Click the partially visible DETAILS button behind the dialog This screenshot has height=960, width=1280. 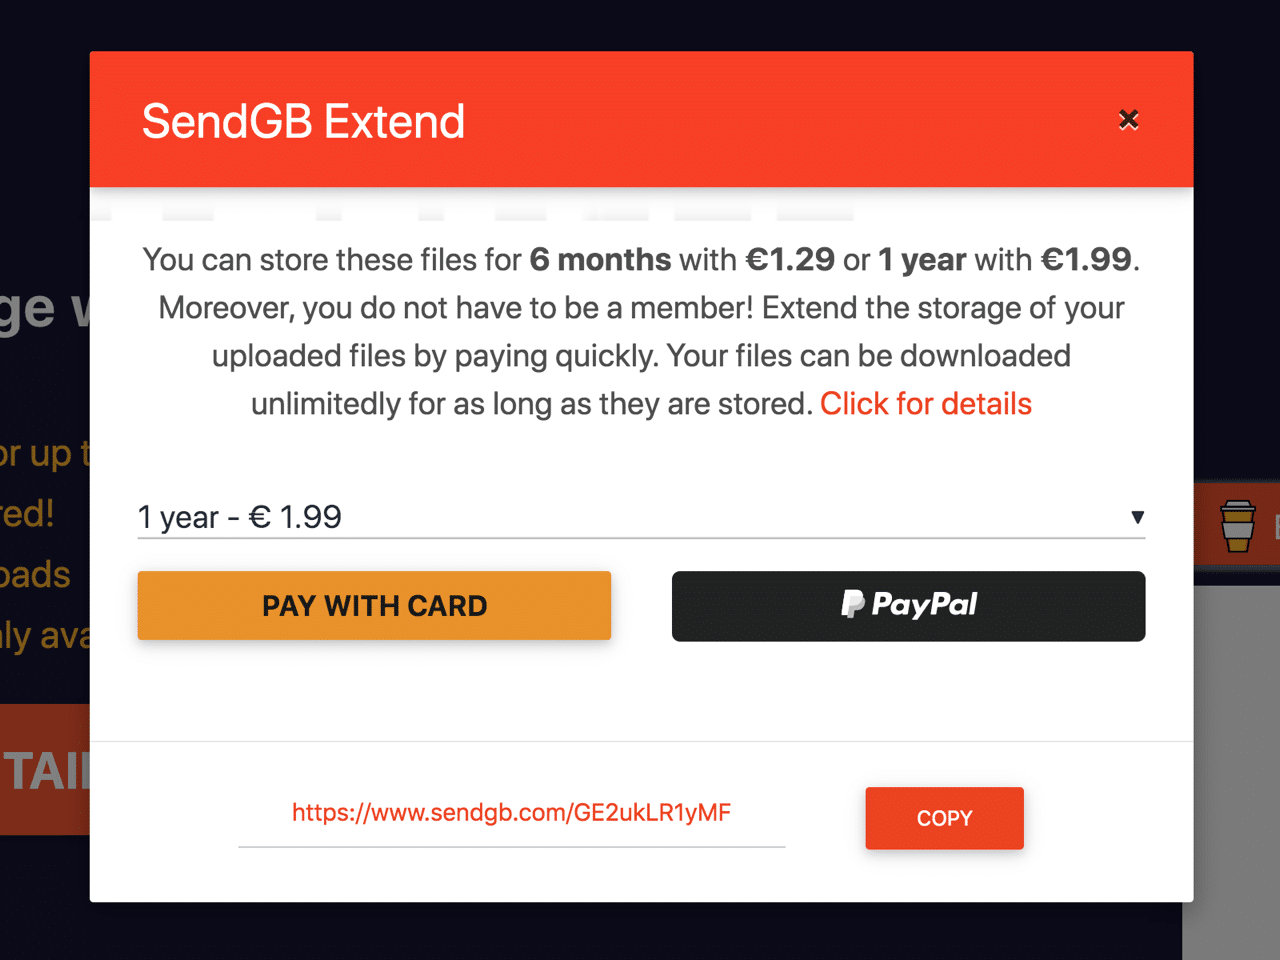click(x=45, y=772)
